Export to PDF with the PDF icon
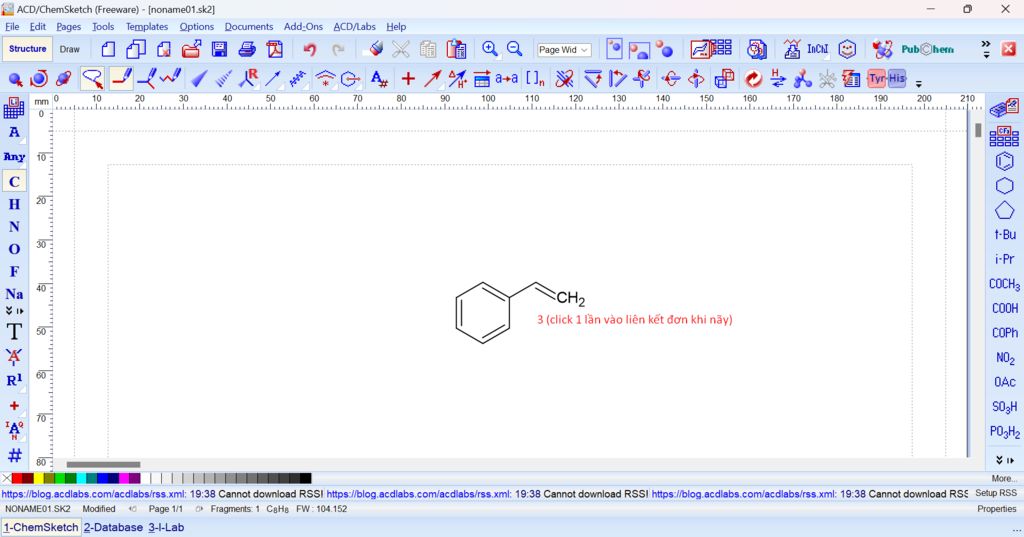The height and width of the screenshot is (537, 1024). 274,49
